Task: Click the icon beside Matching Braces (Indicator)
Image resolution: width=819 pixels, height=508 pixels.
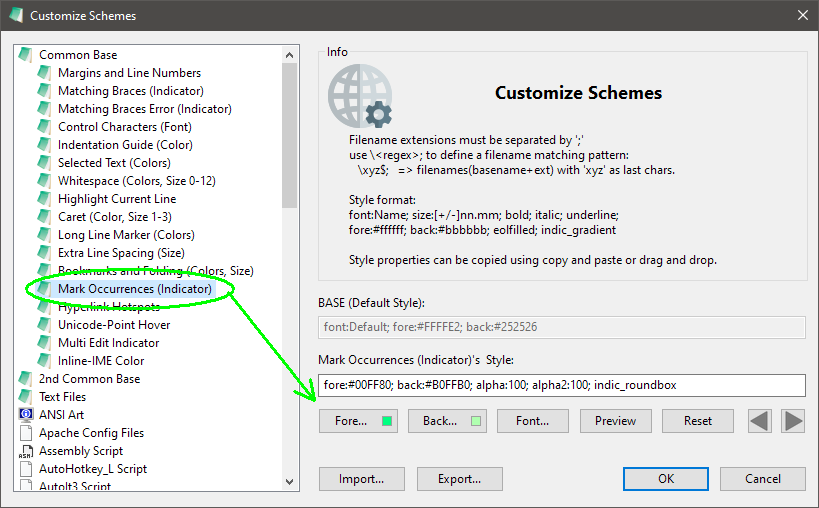Action: click(x=44, y=90)
